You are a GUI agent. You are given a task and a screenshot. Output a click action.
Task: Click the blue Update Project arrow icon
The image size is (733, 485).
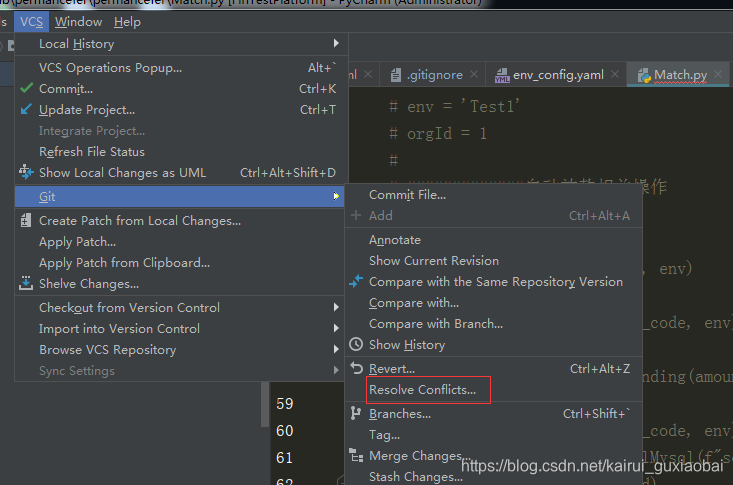tap(26, 109)
